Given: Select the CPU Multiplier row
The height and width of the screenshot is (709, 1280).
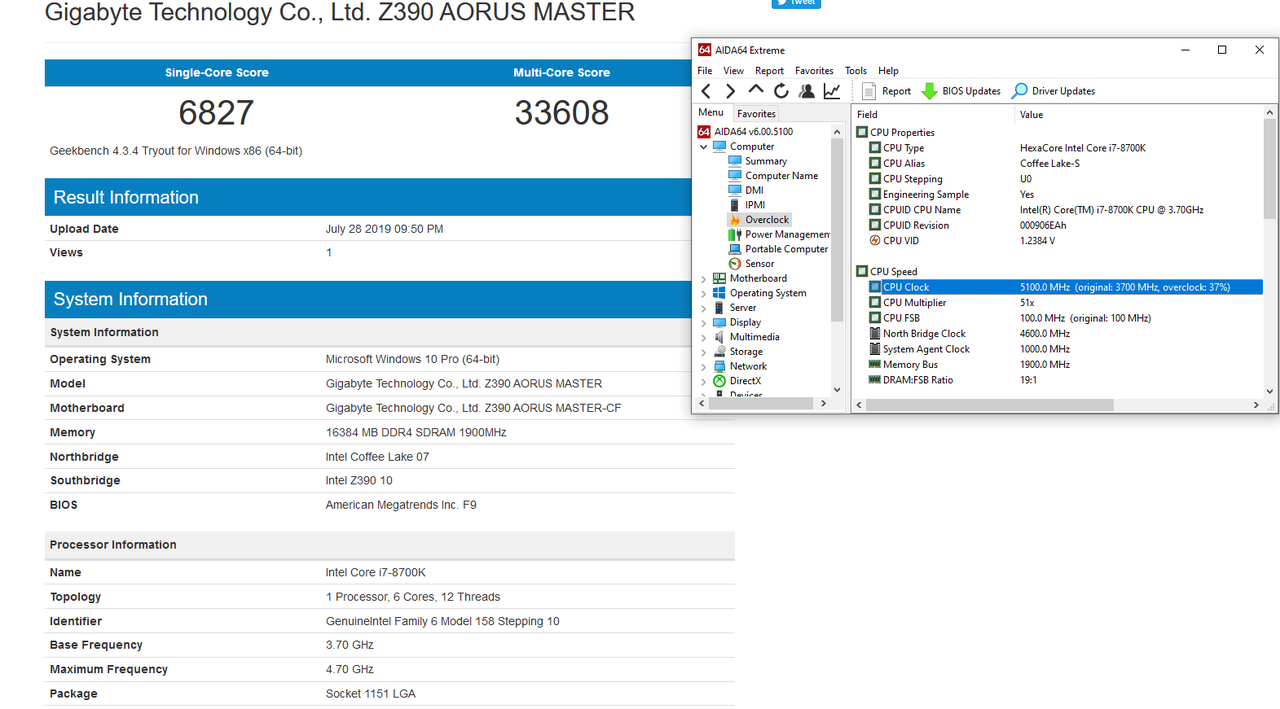Looking at the screenshot, I should click(x=1060, y=303).
